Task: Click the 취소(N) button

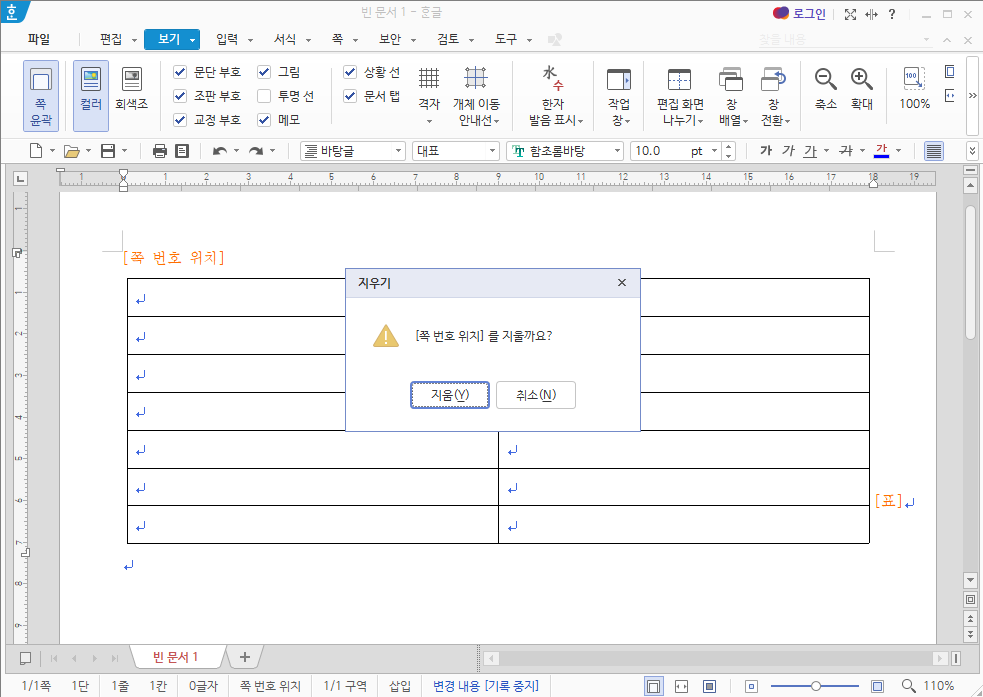Action: tap(535, 395)
